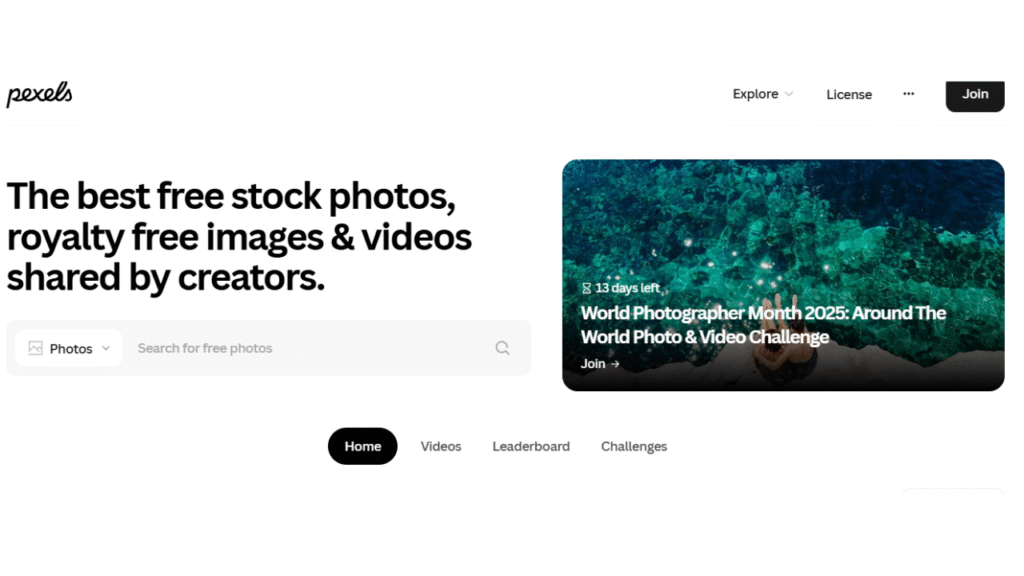Open the three-dots more menu
The image size is (1024, 576).
point(908,94)
